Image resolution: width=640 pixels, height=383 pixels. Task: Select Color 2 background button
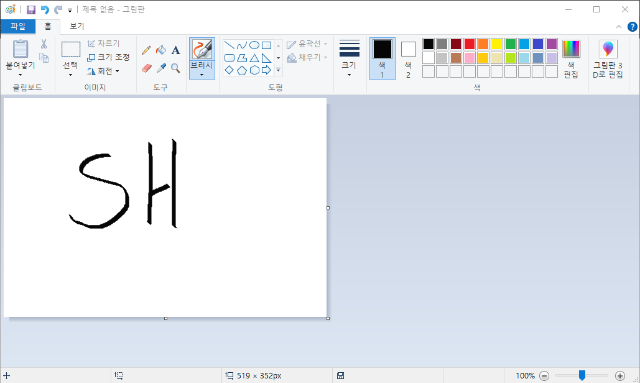tap(408, 58)
